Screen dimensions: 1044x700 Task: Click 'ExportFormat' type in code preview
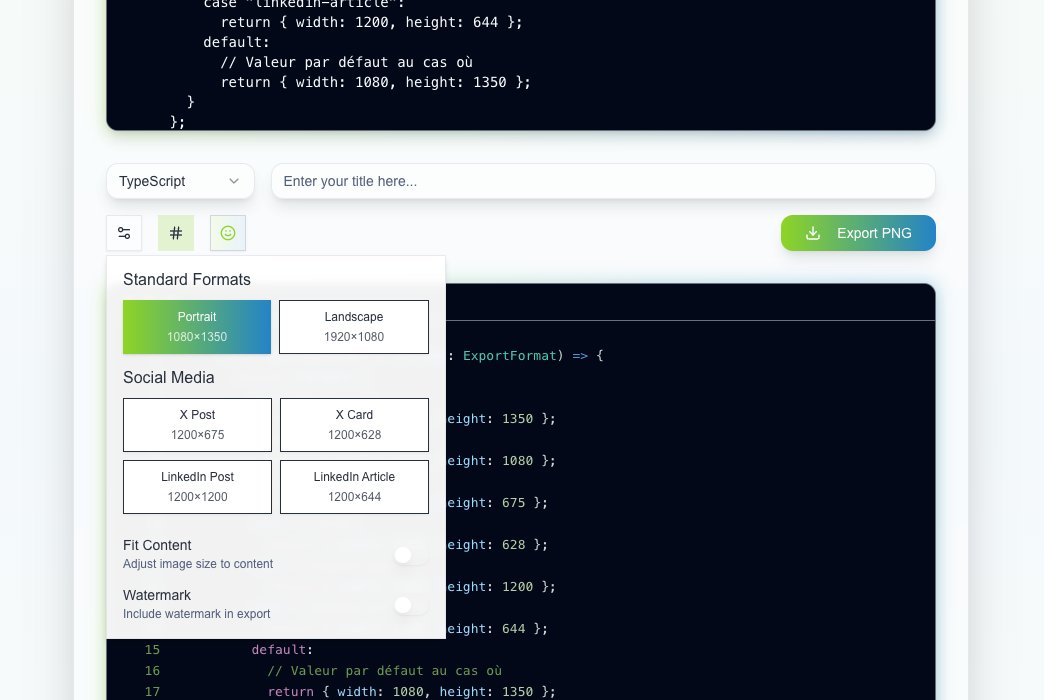[509, 356]
